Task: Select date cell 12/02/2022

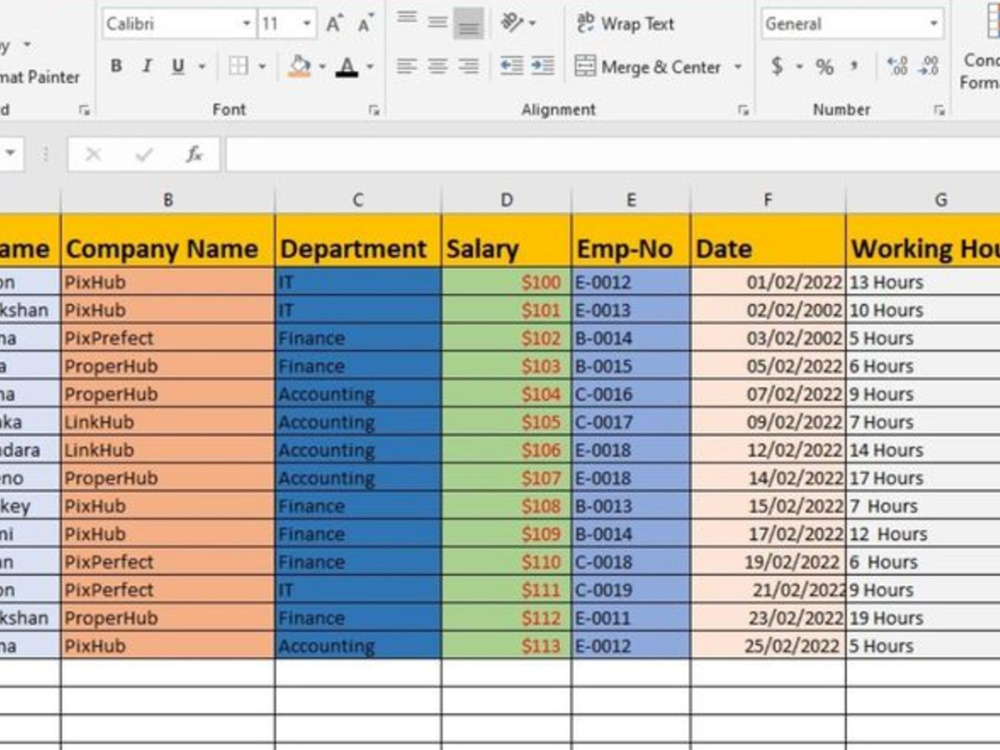Action: pos(768,450)
